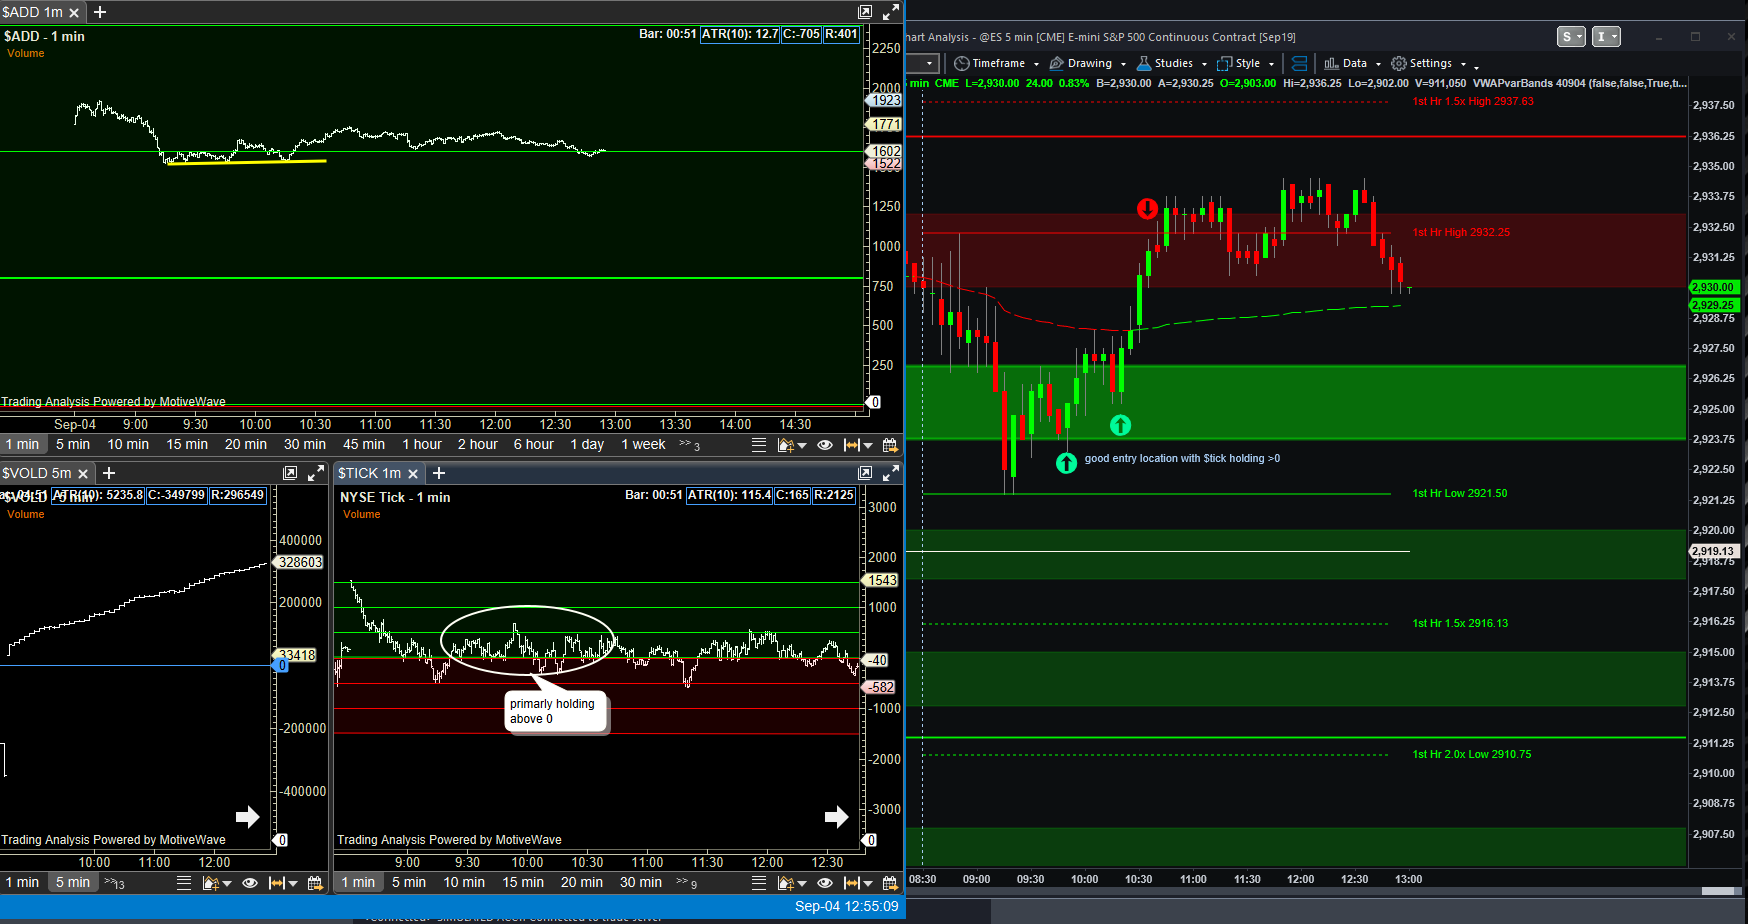Switch to the $ADD 1m tab
Image resolution: width=1748 pixels, height=924 pixels.
[33, 12]
